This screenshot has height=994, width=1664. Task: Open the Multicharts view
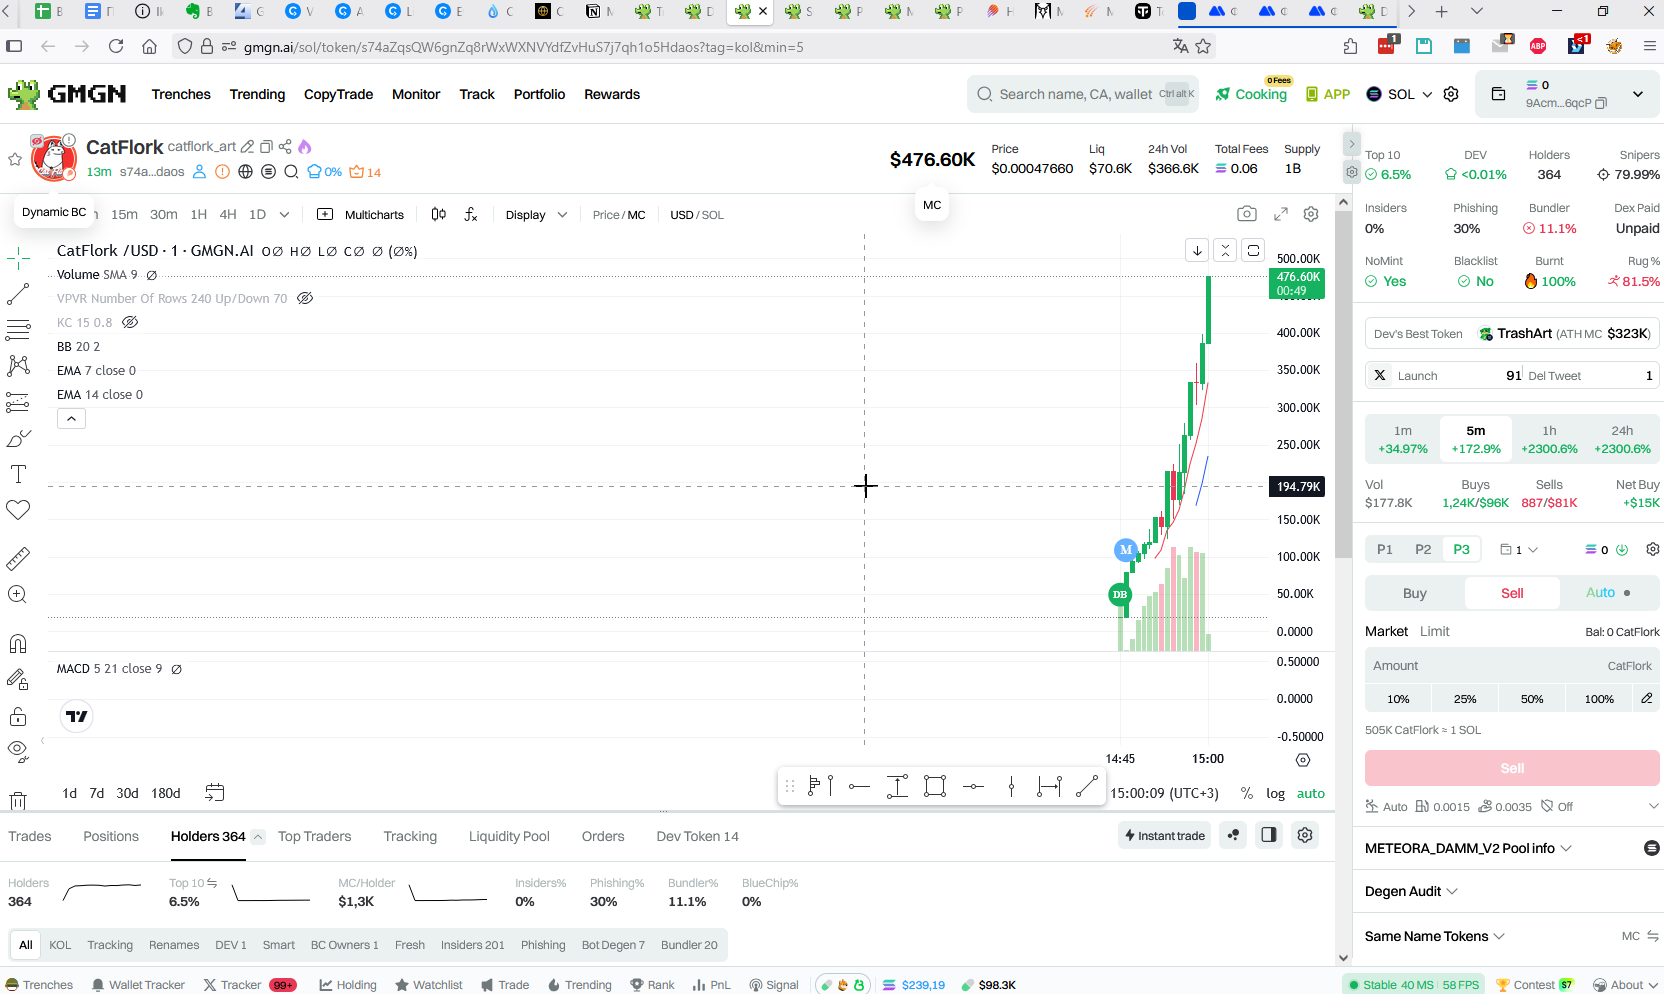click(361, 215)
